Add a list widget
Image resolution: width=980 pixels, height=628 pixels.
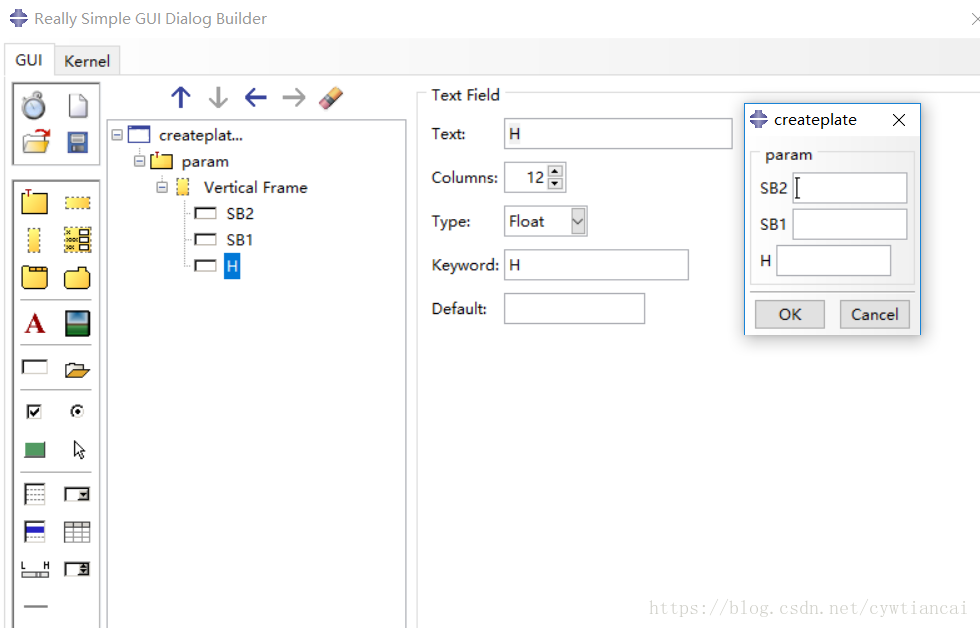coord(34,494)
